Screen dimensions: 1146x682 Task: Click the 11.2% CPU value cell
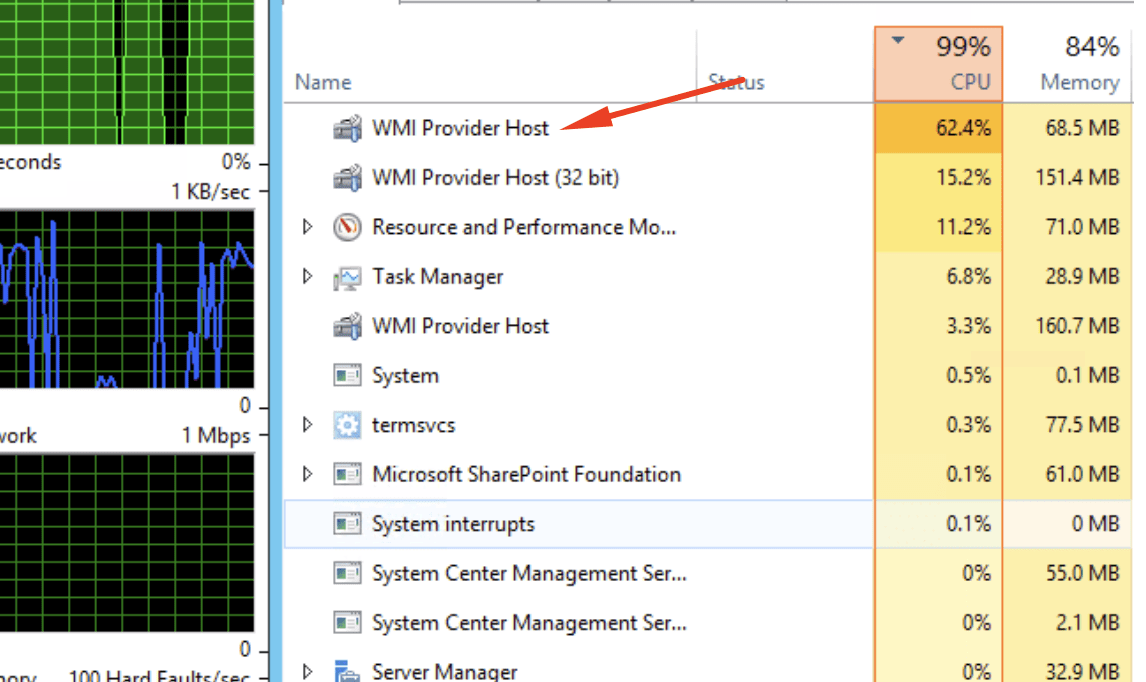click(x=938, y=227)
